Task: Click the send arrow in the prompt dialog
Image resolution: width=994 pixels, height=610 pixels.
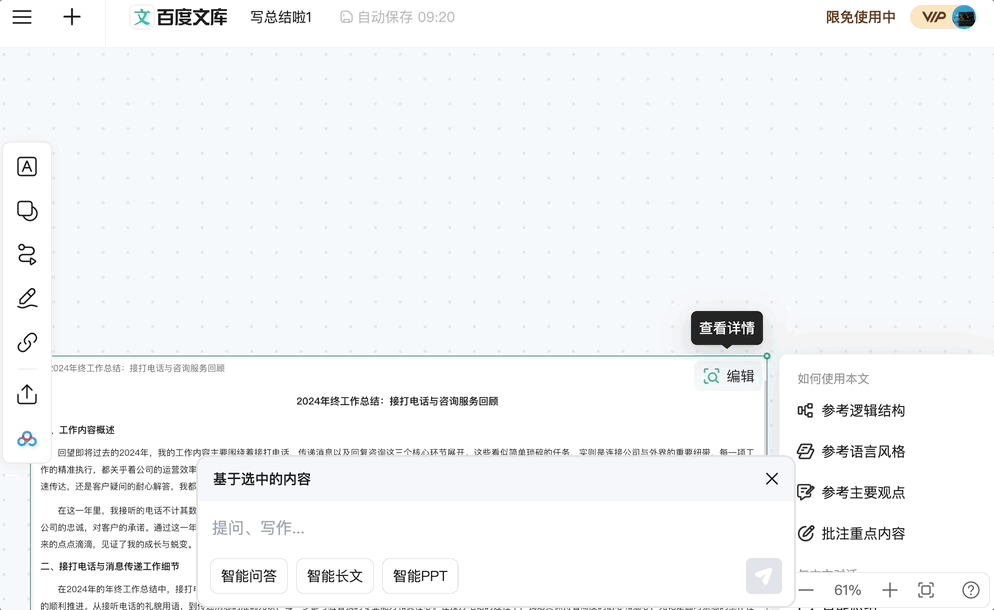Action: click(763, 575)
